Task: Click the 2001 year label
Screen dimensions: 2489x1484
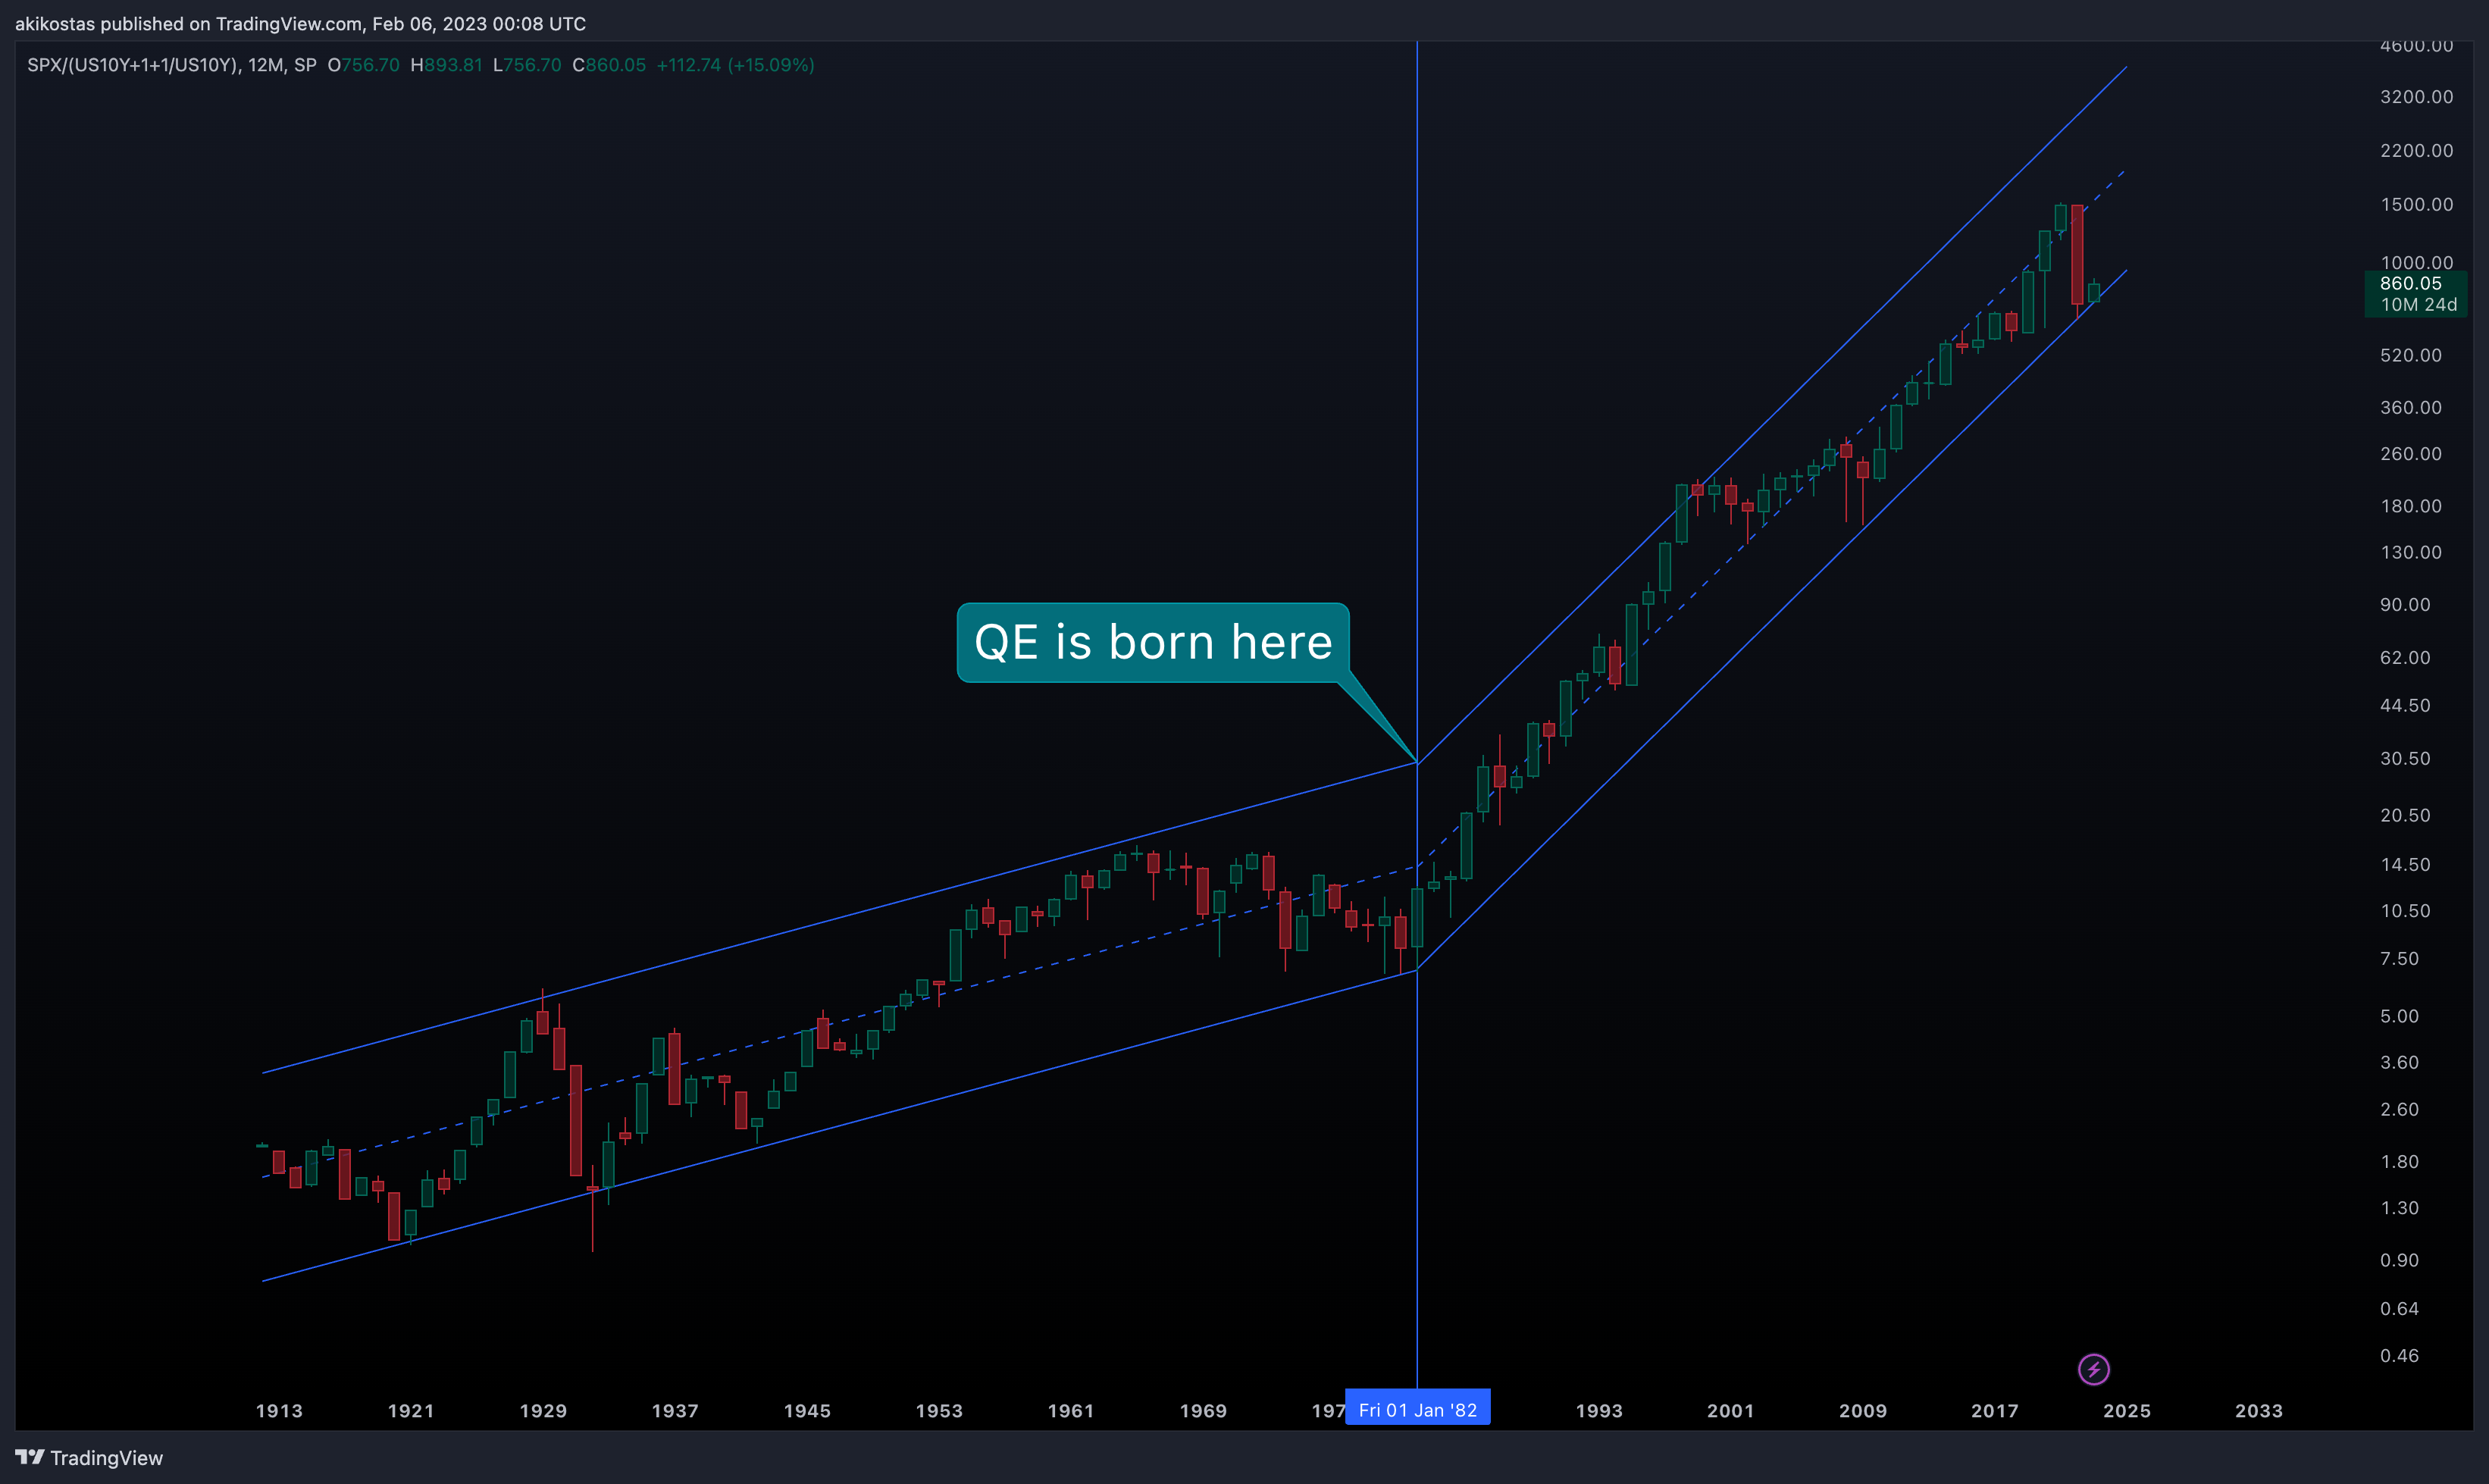Action: coord(1730,1411)
